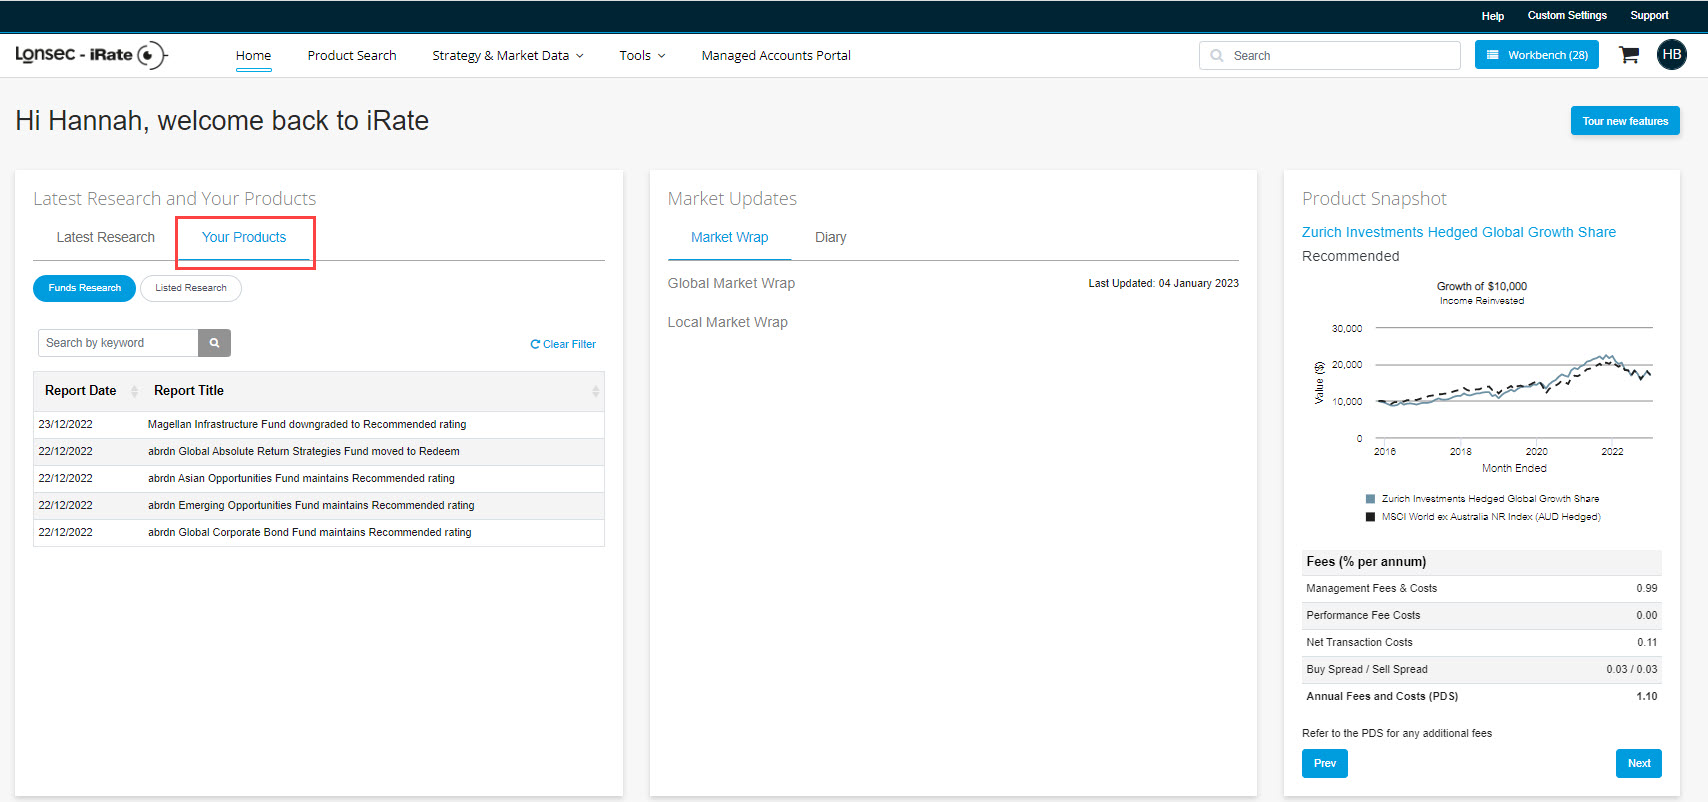Click Clear Filter link
This screenshot has height=802, width=1708.
[x=563, y=344]
